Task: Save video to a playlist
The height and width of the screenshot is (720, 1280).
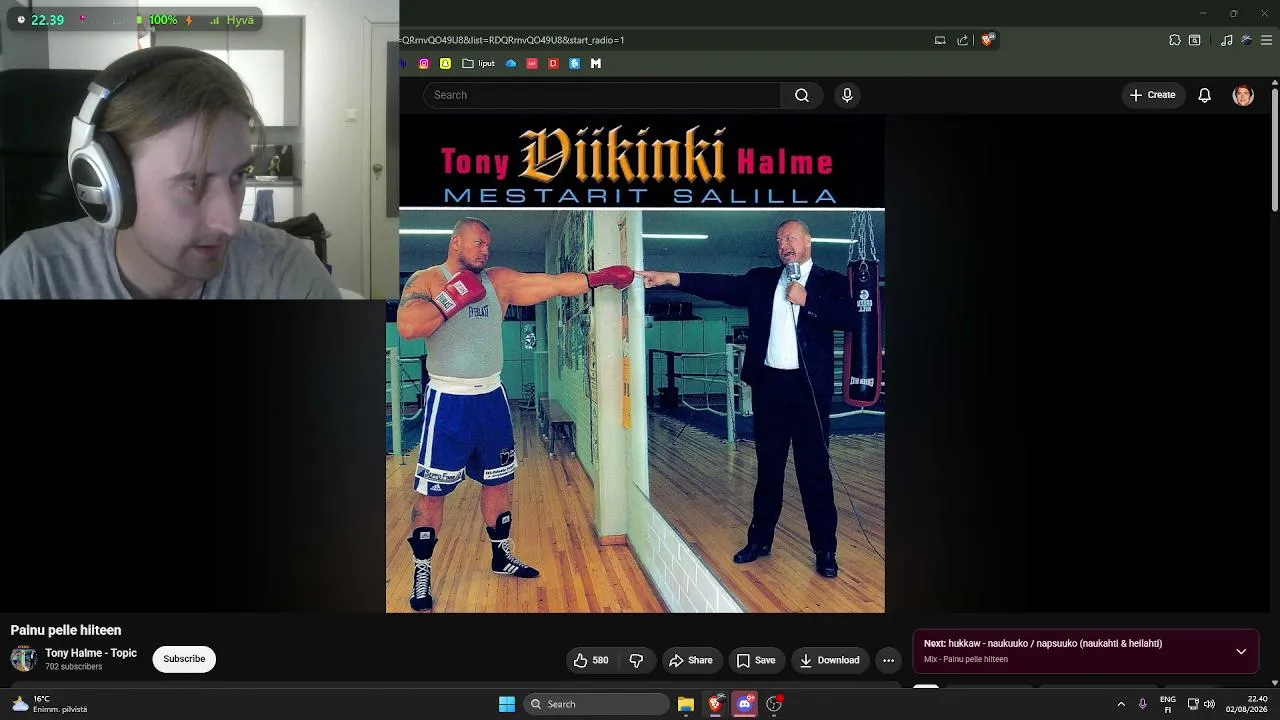Action: [756, 660]
